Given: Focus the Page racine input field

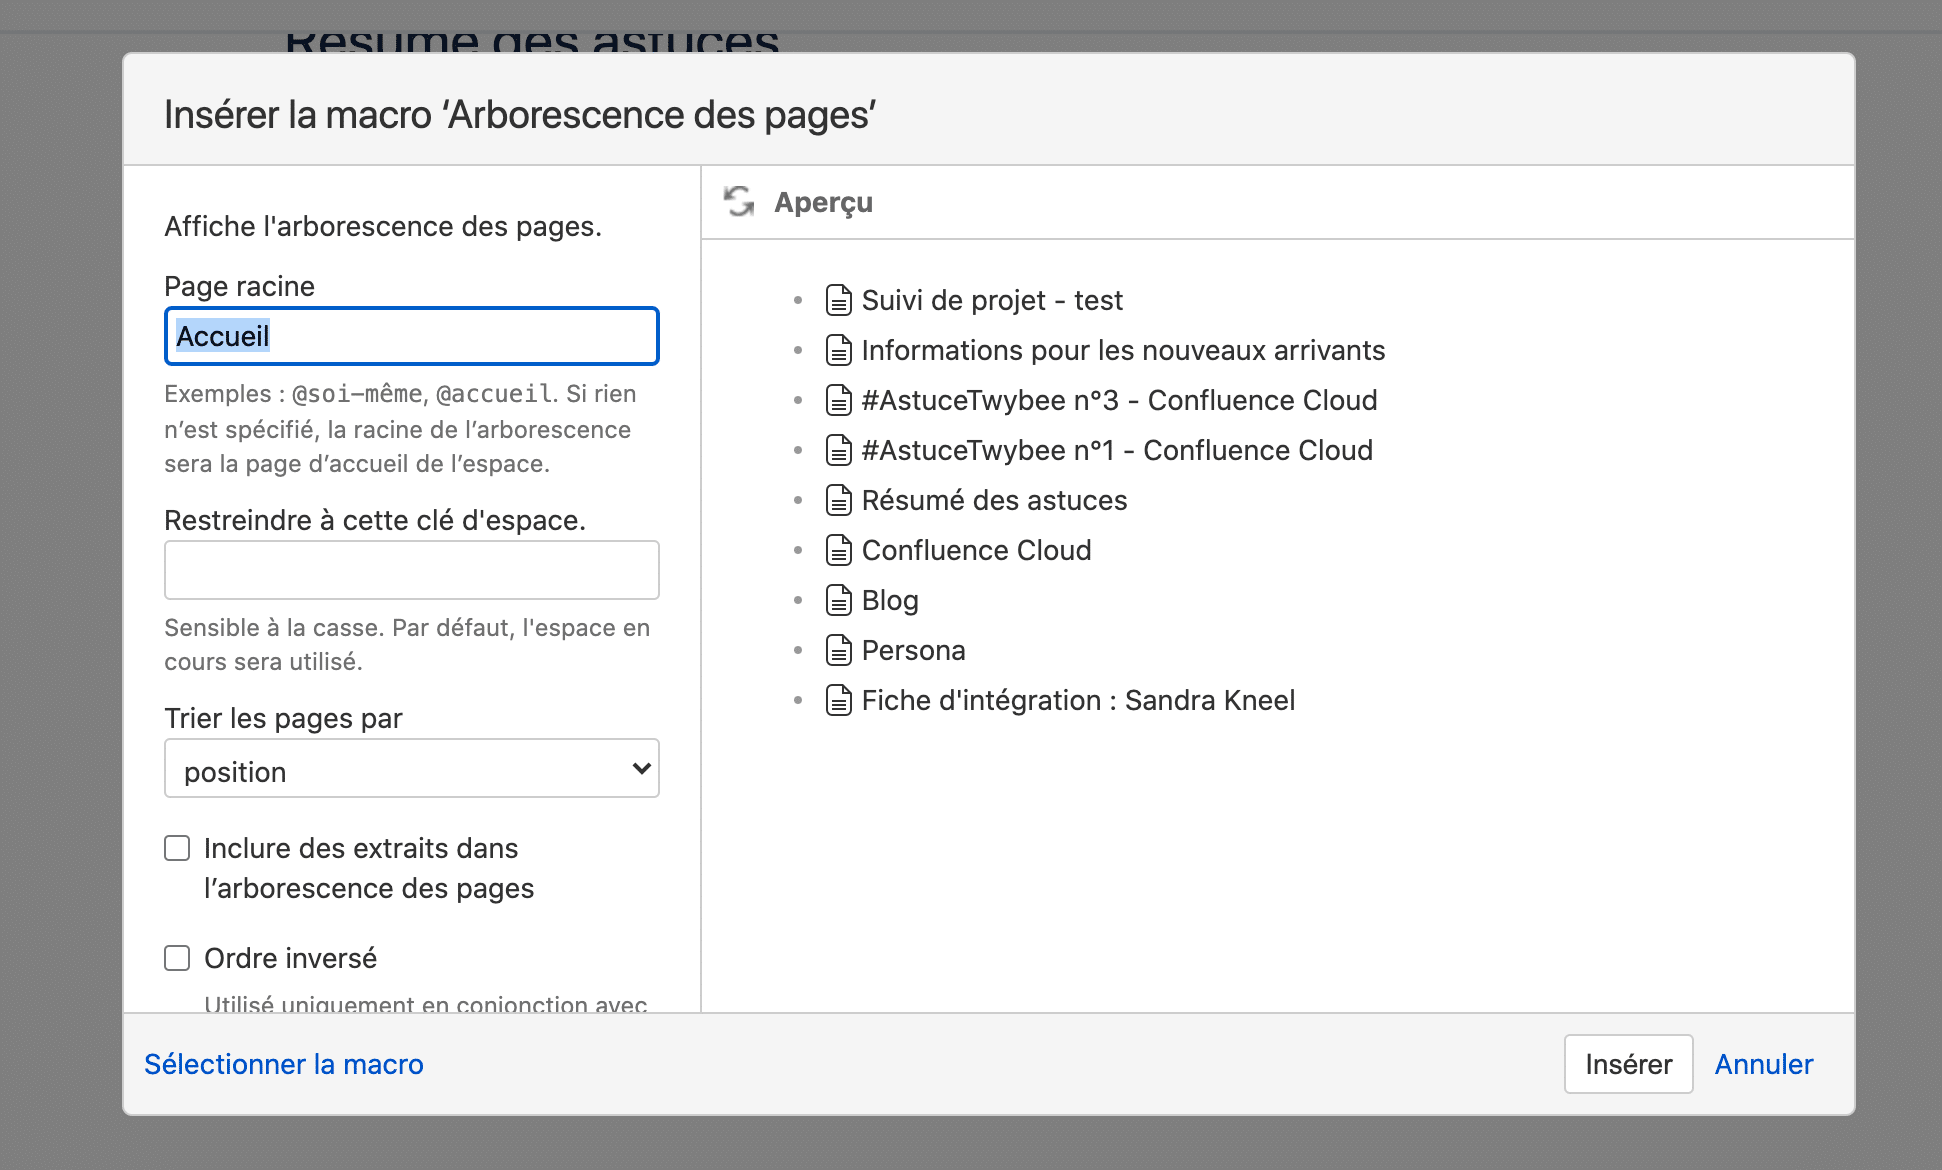Looking at the screenshot, I should (412, 336).
